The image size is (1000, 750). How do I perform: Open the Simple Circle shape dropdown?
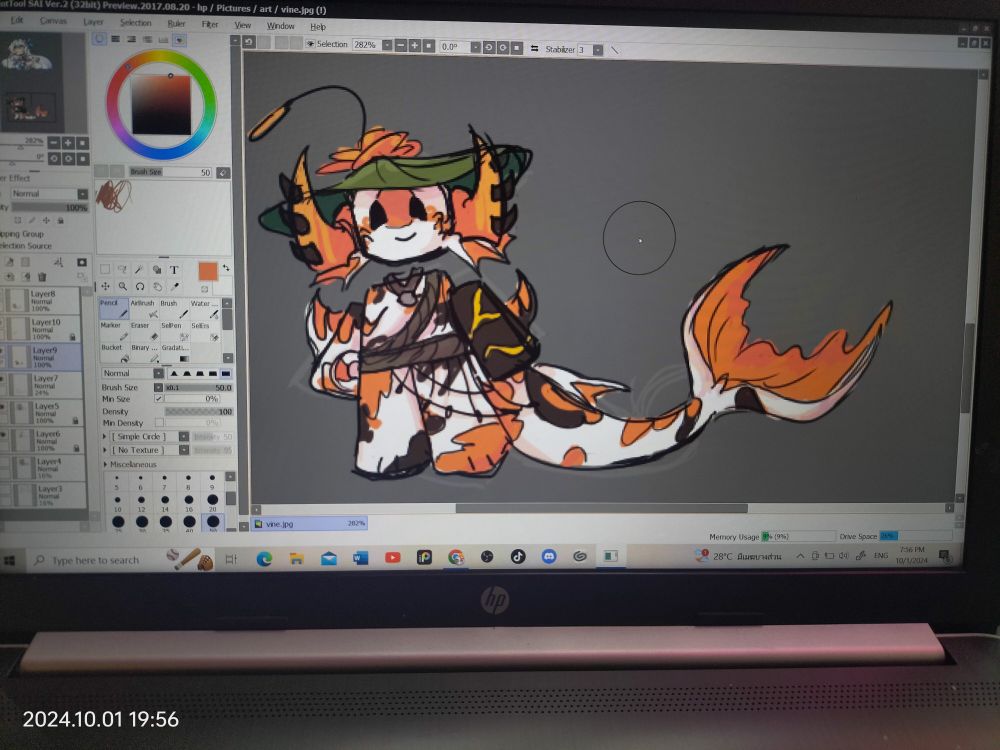coord(184,437)
